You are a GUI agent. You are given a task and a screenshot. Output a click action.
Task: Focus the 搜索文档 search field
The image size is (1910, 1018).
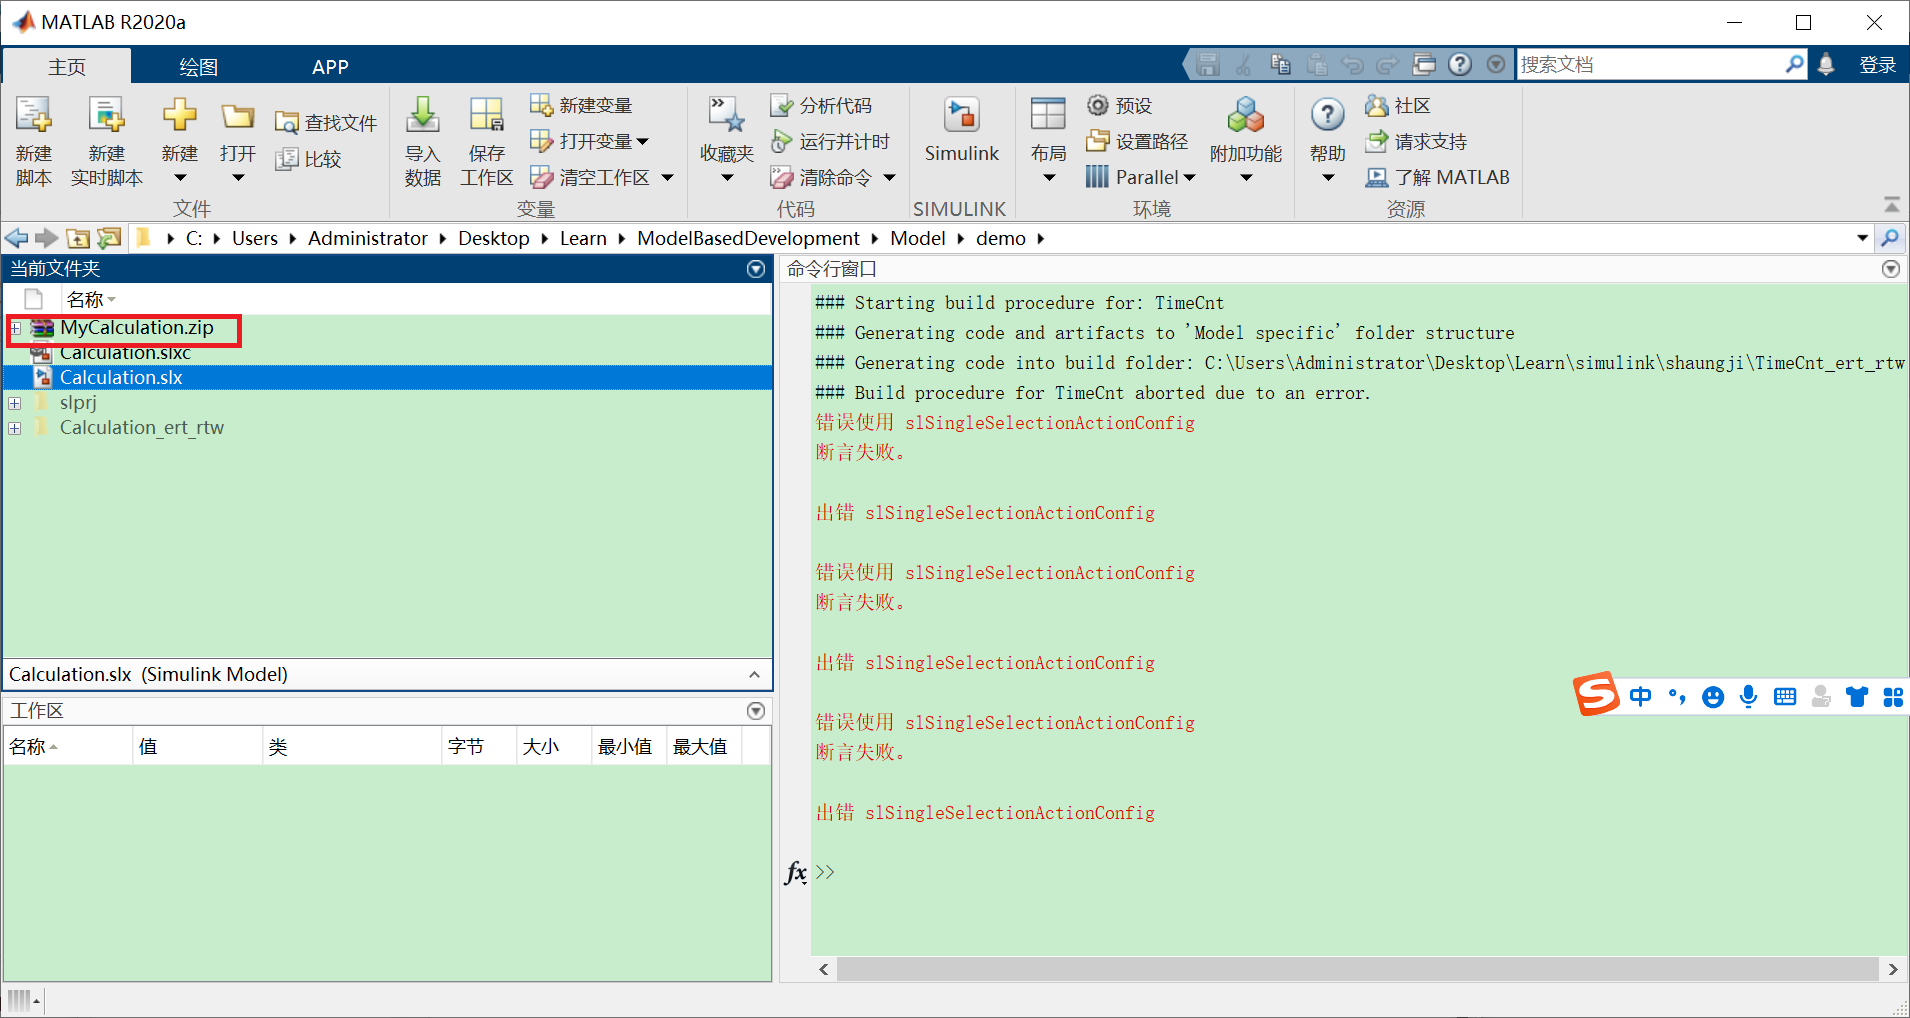[1650, 65]
